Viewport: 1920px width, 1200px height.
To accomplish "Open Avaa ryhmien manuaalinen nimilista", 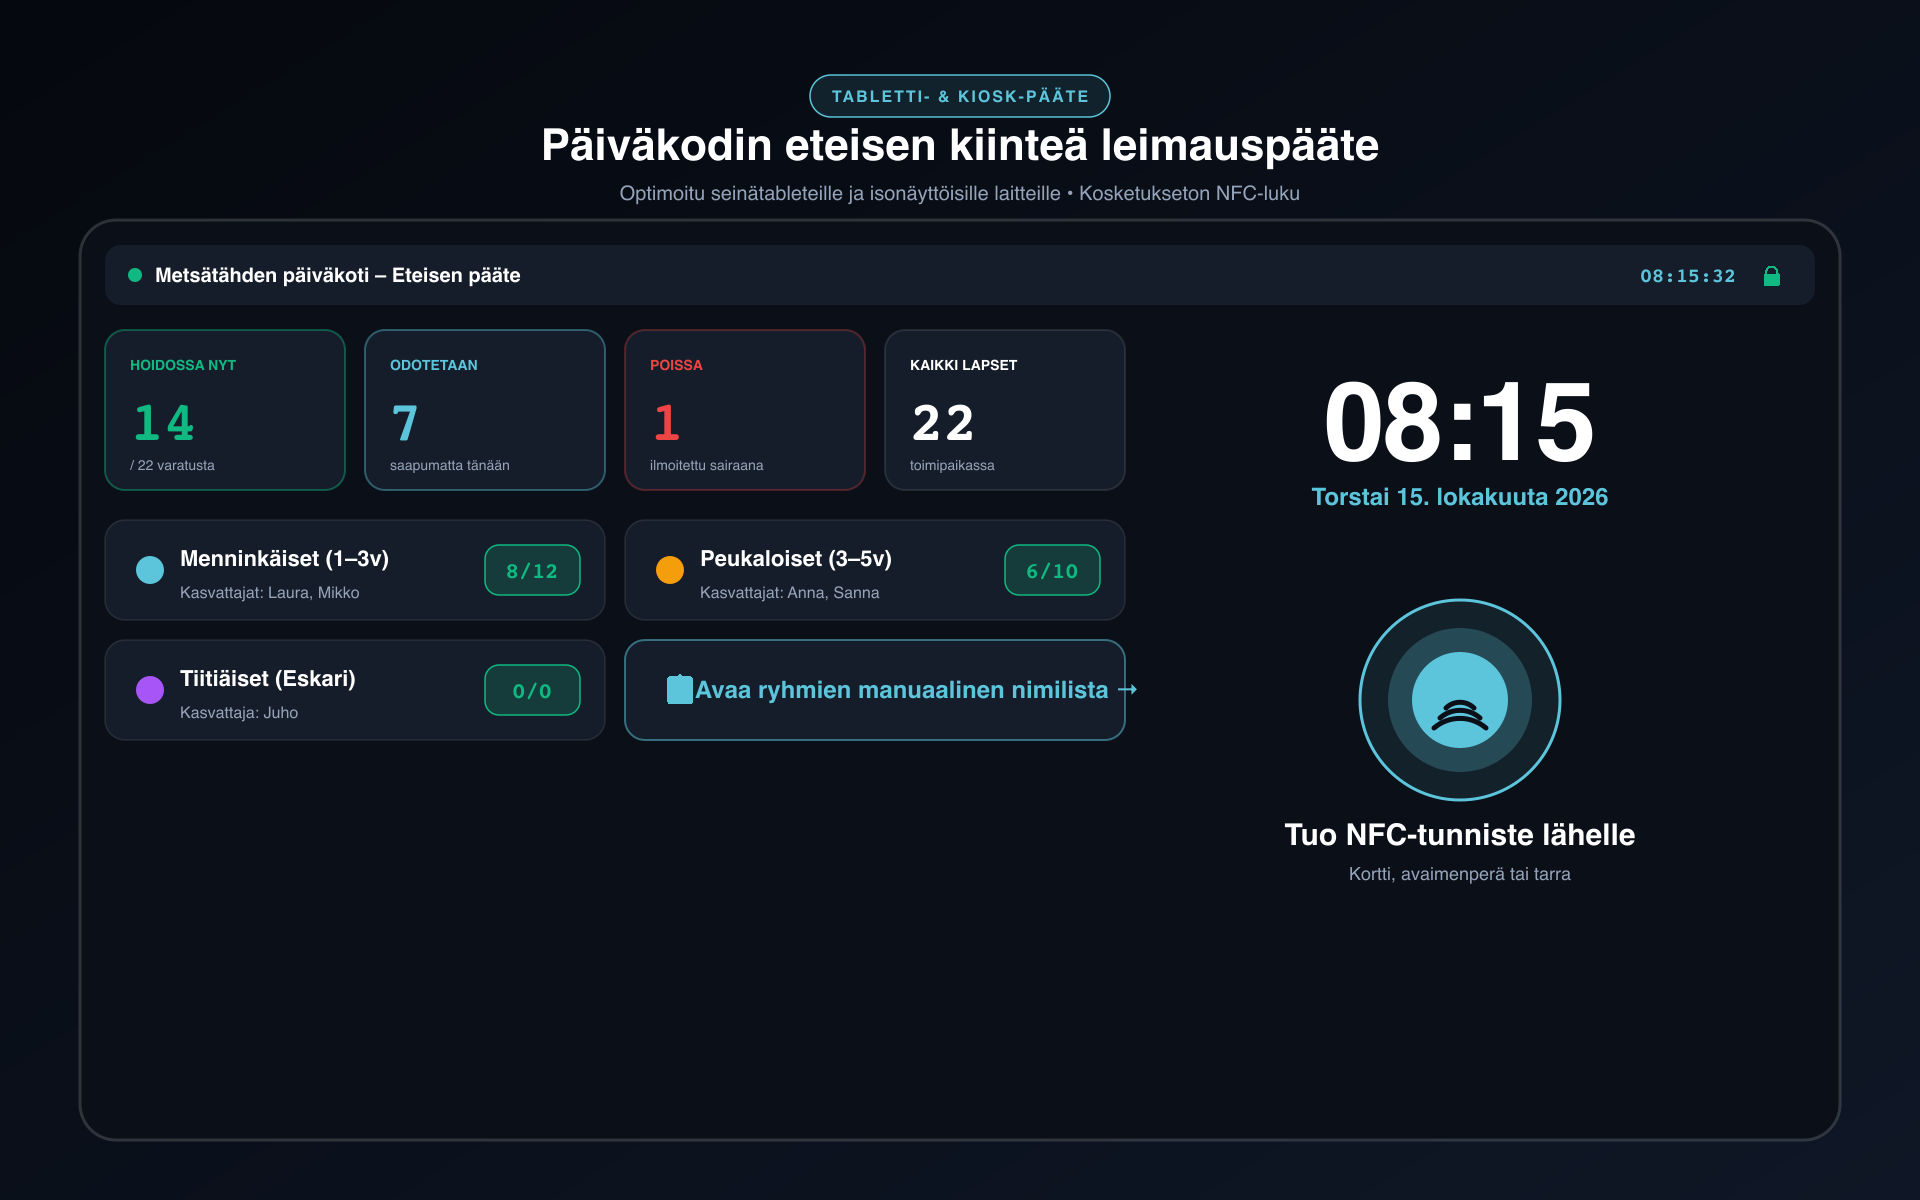I will pyautogui.click(x=875, y=690).
